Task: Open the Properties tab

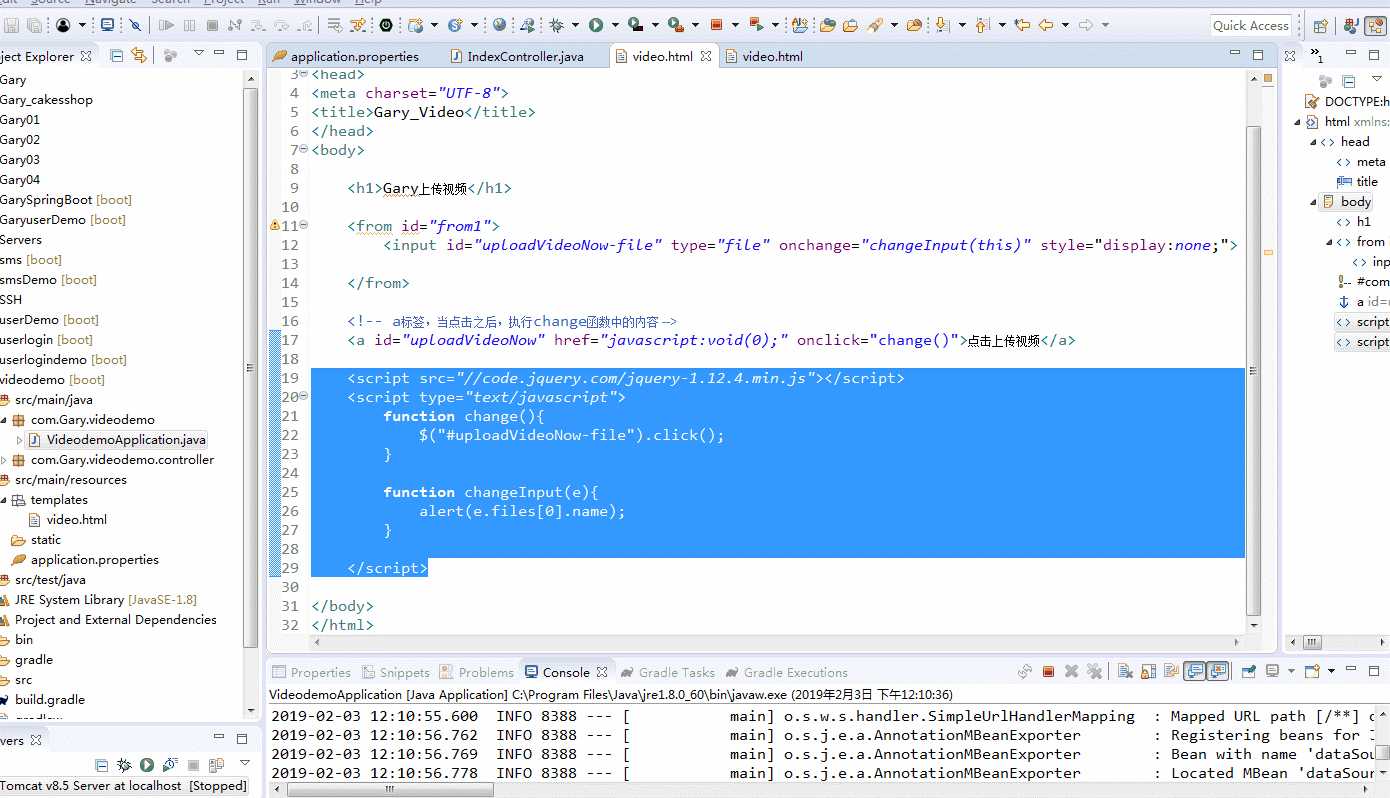Action: [x=311, y=672]
